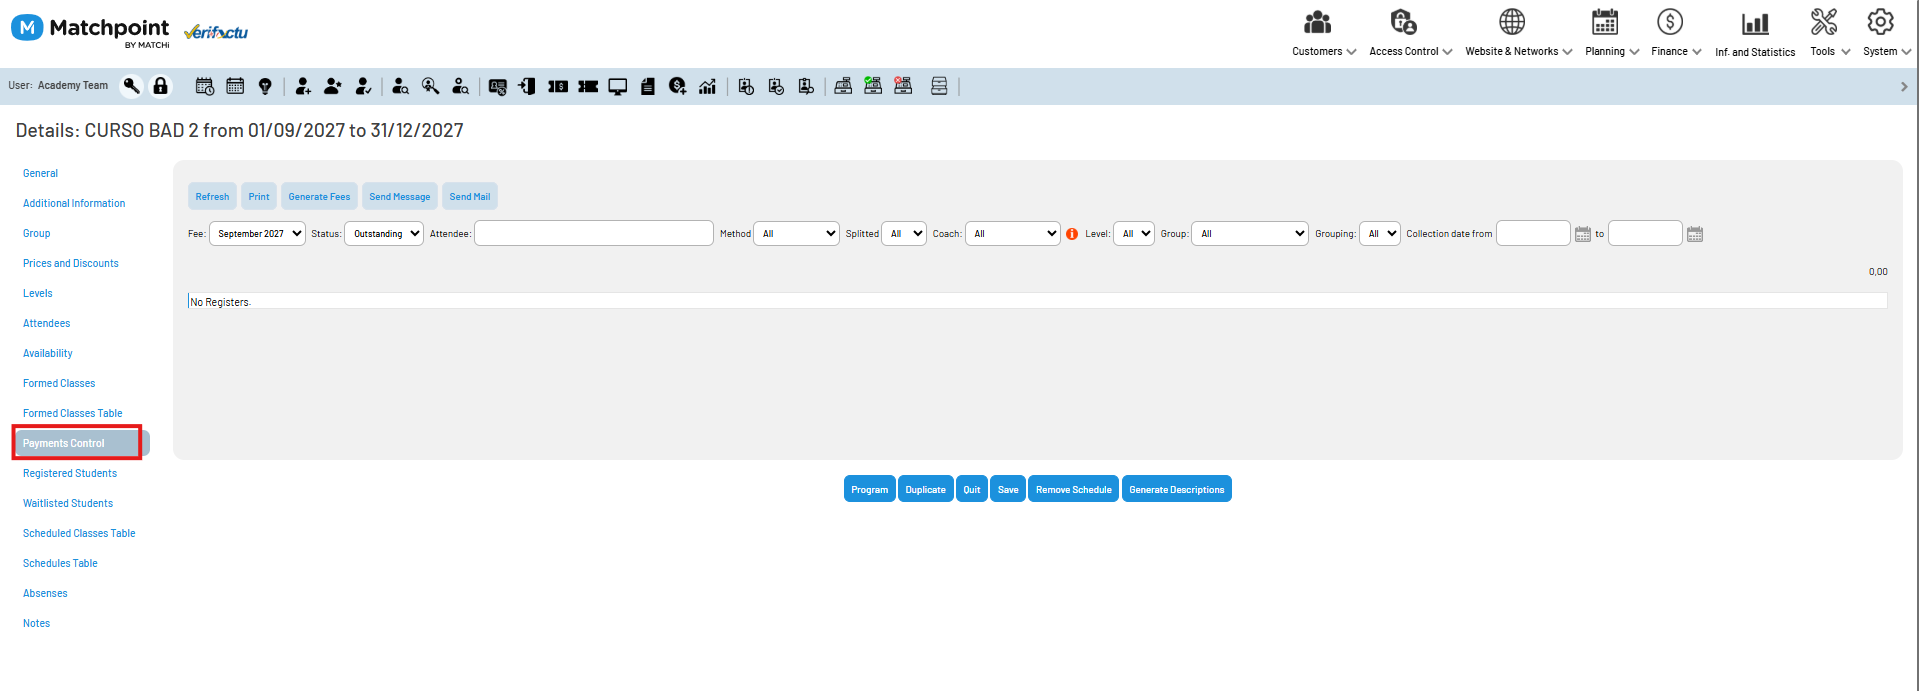
Task: Click the padlock lock icon
Action: tap(160, 86)
